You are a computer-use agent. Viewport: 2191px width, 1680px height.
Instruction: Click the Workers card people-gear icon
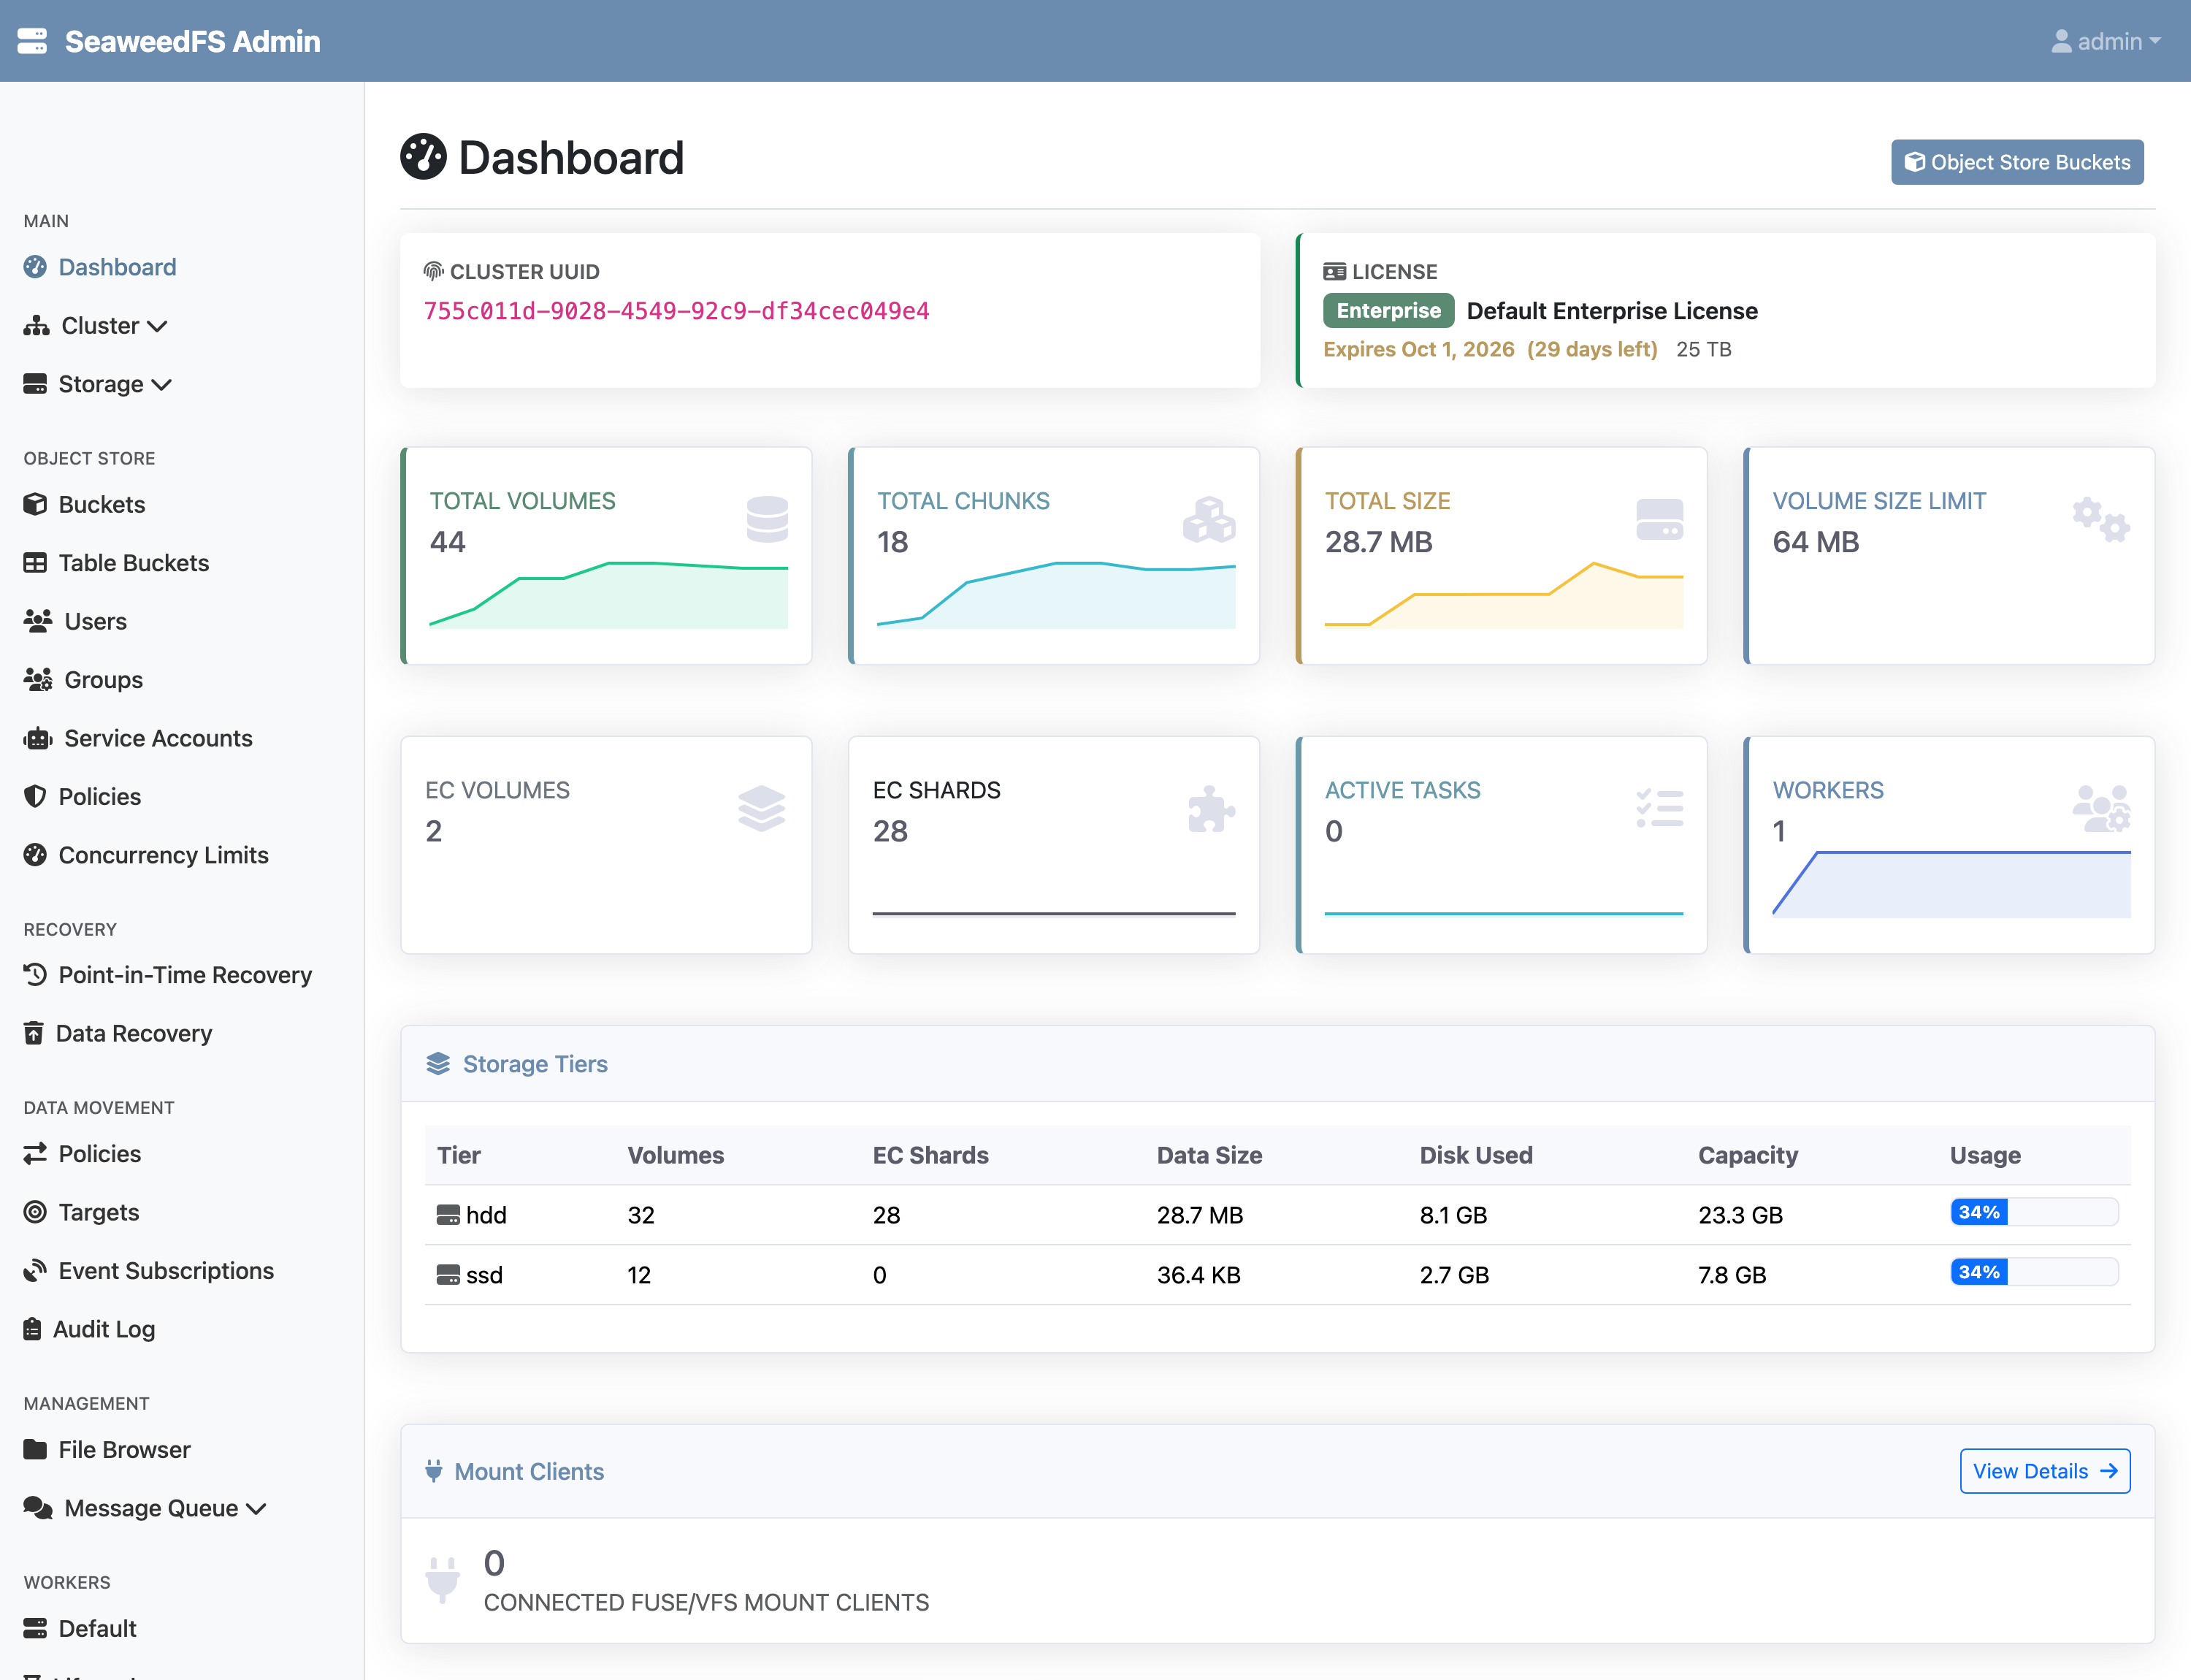click(x=2101, y=808)
